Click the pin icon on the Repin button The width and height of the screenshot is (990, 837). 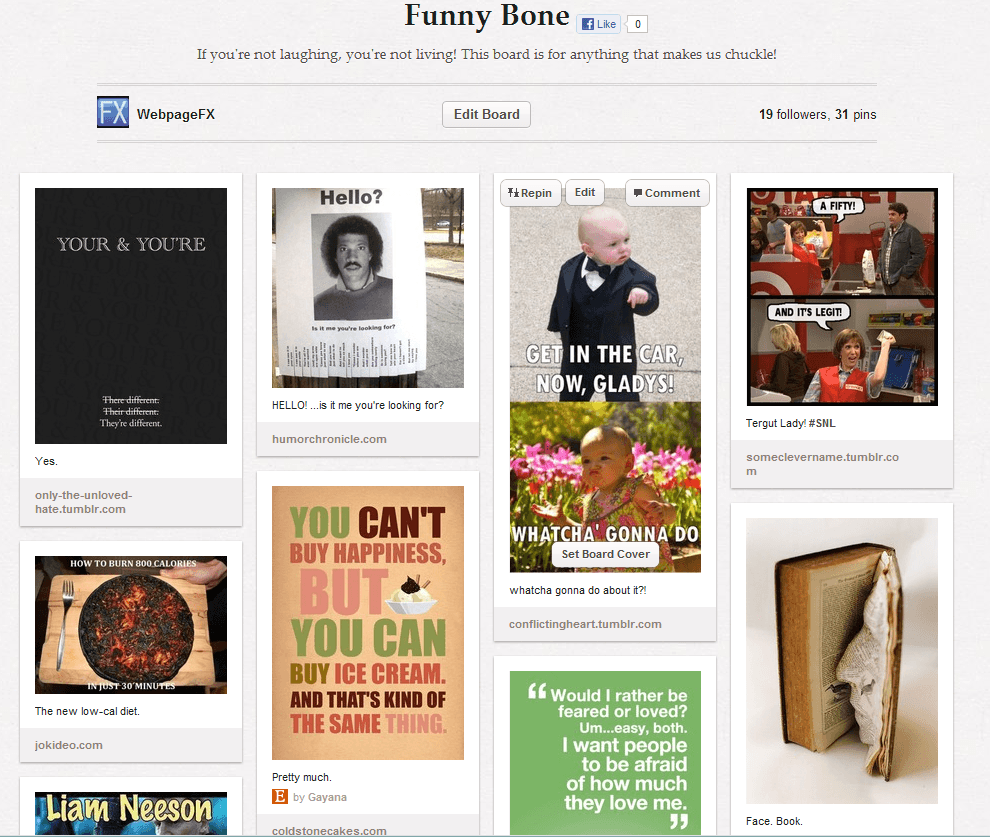tap(511, 192)
